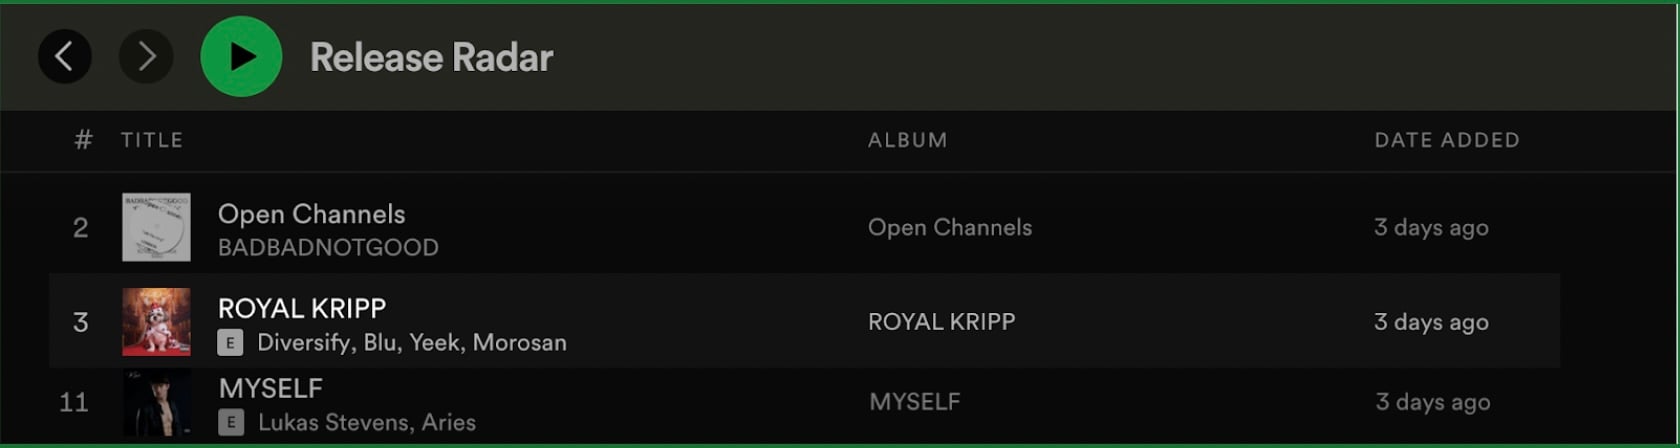Click the MYSELF album artwork thumbnail

coord(156,403)
